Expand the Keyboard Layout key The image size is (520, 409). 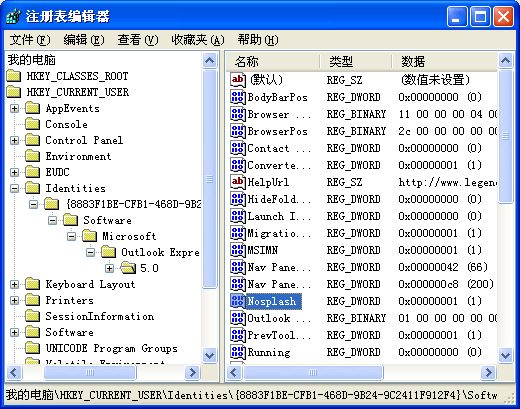[x=14, y=284]
